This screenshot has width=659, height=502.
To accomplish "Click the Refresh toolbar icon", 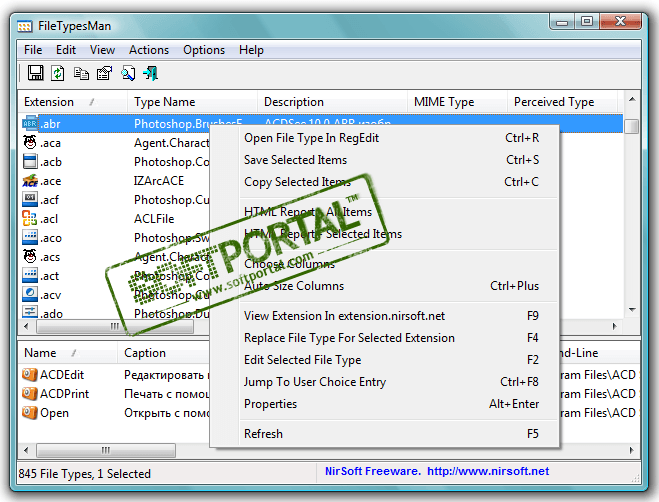I will click(58, 73).
